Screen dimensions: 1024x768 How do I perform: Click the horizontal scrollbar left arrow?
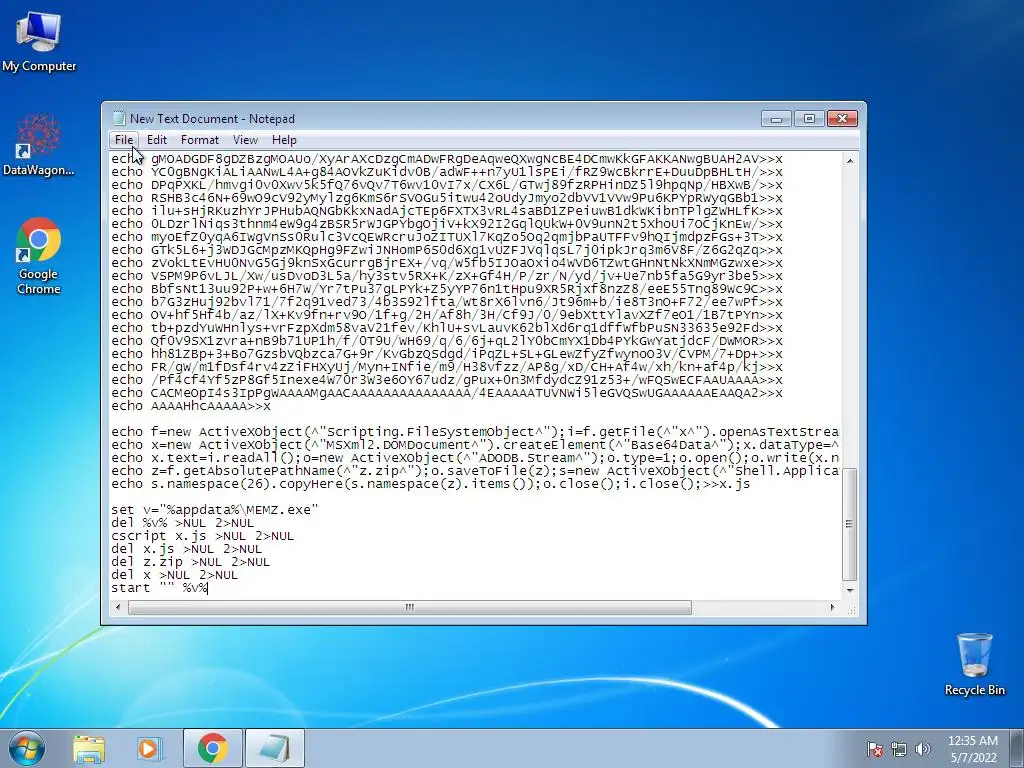tap(118, 607)
